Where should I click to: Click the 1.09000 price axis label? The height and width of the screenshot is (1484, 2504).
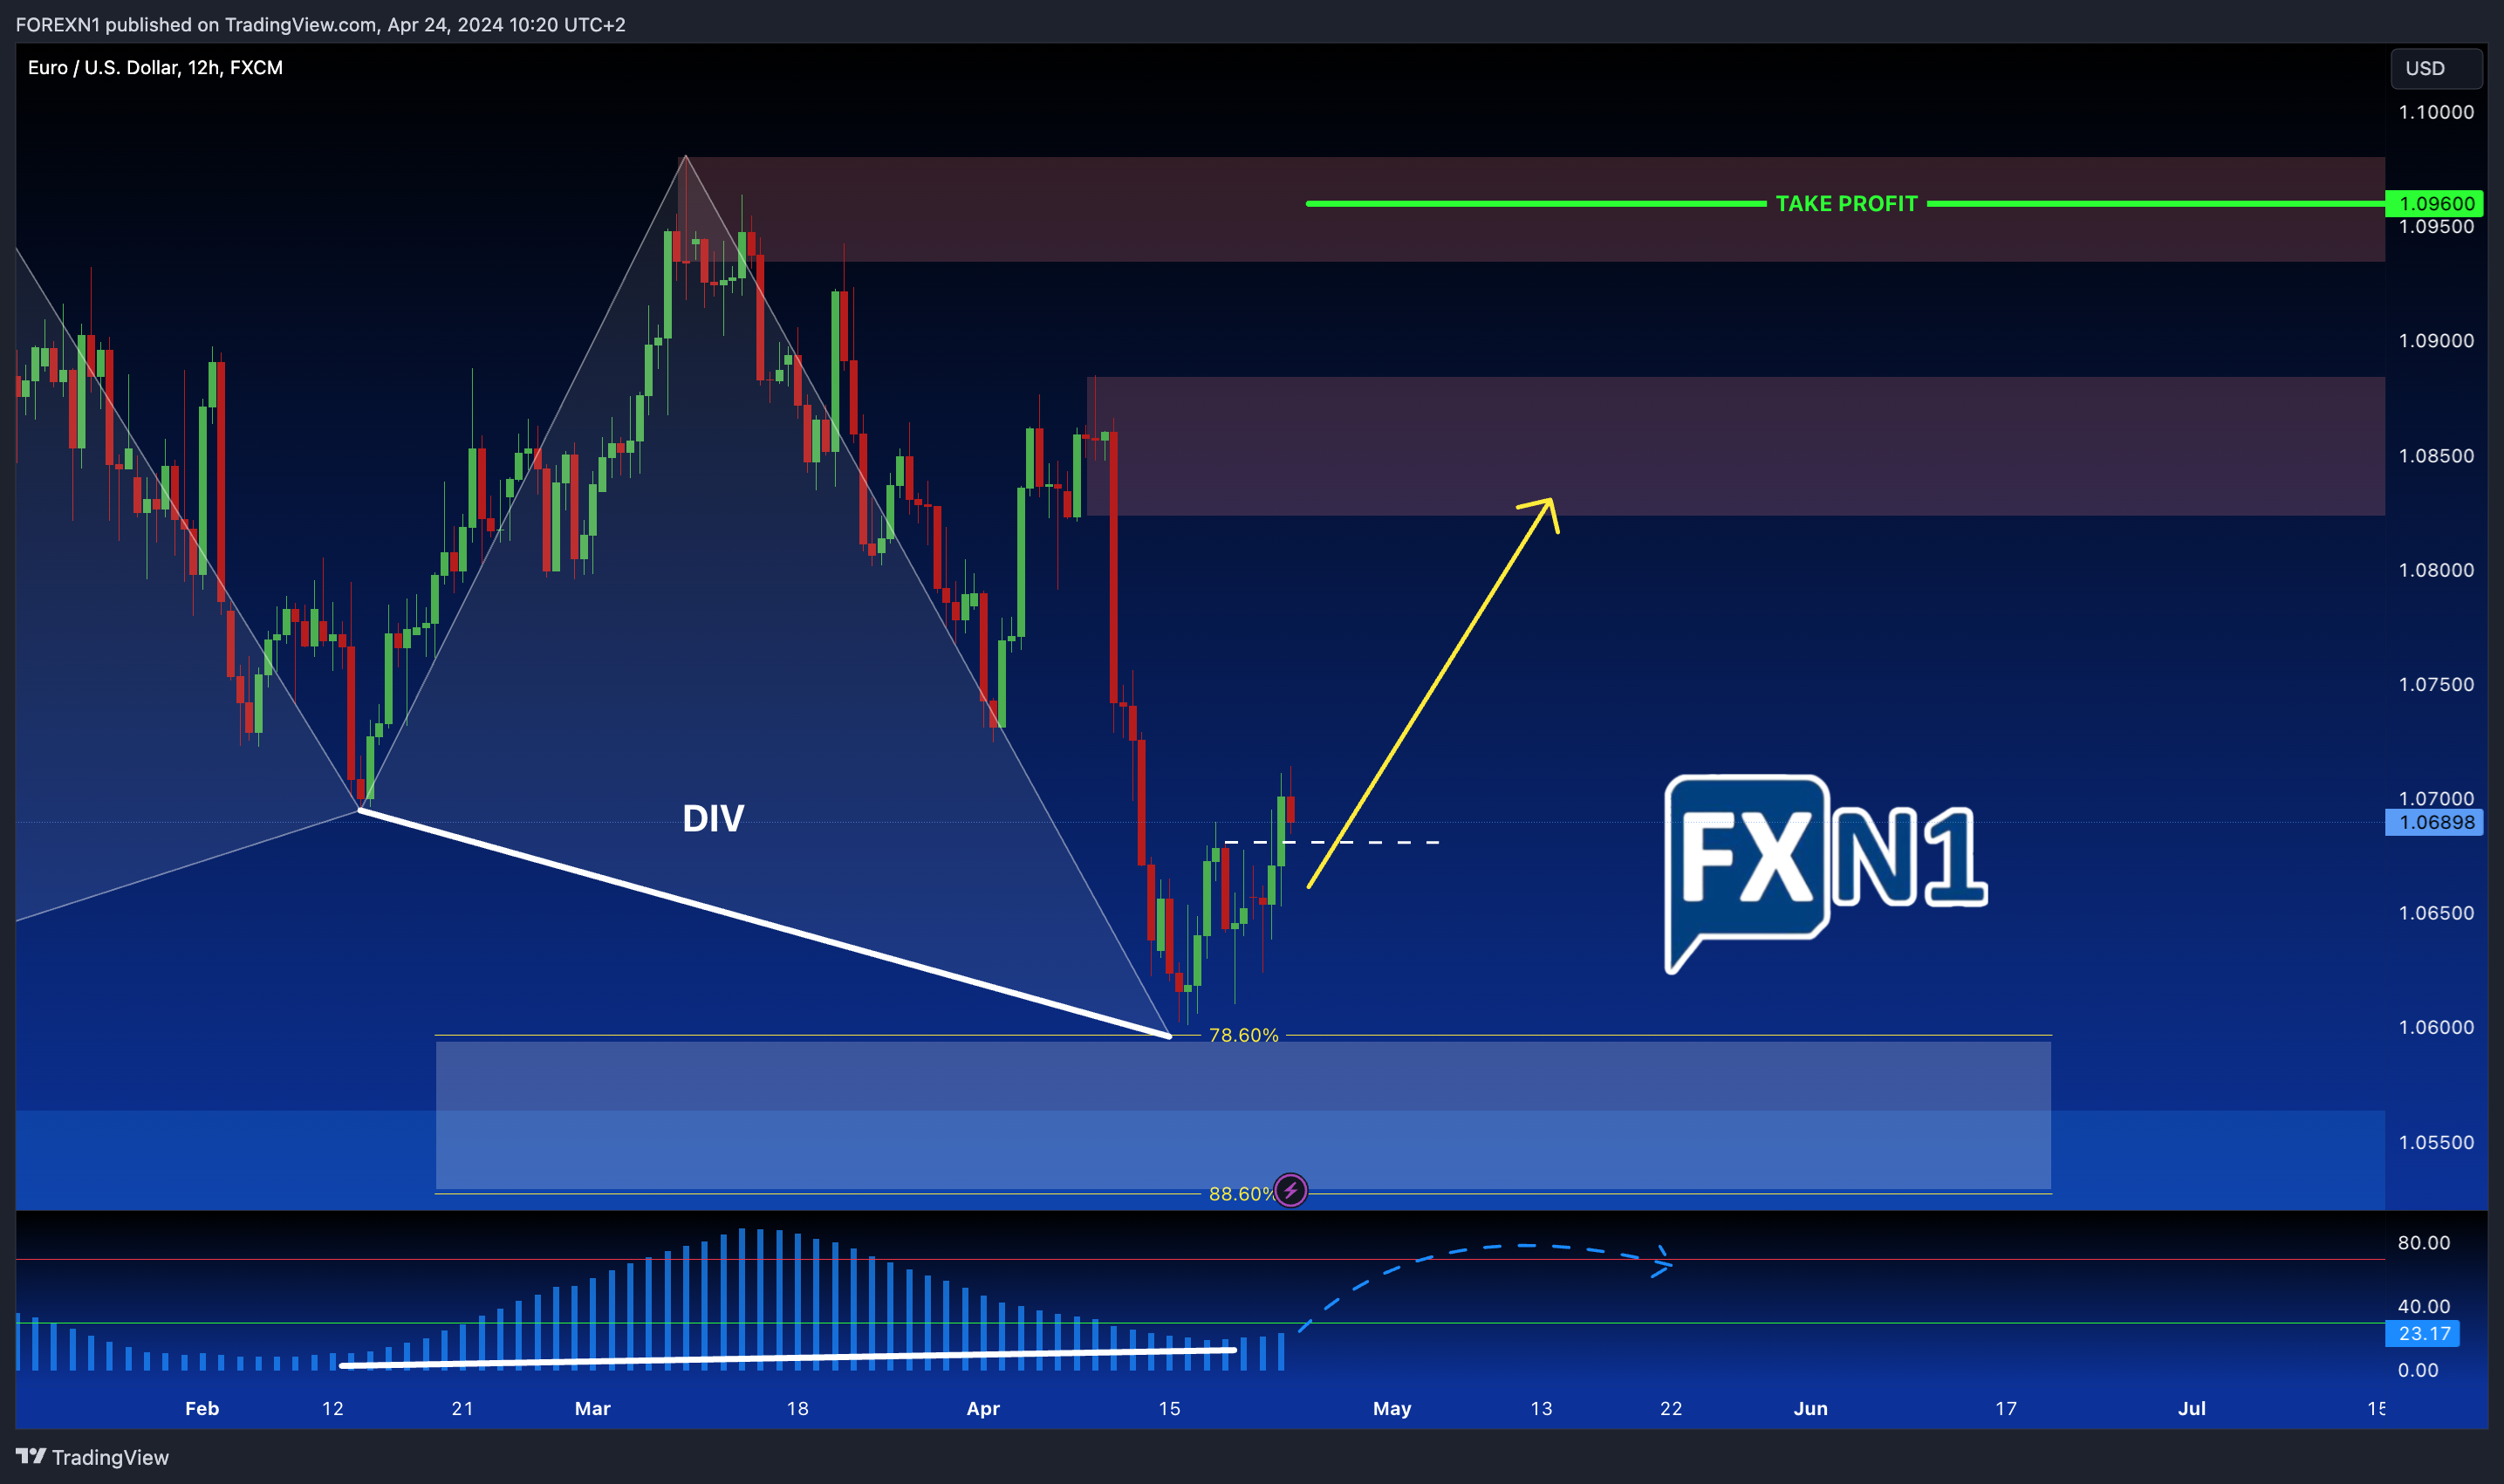click(x=2436, y=341)
